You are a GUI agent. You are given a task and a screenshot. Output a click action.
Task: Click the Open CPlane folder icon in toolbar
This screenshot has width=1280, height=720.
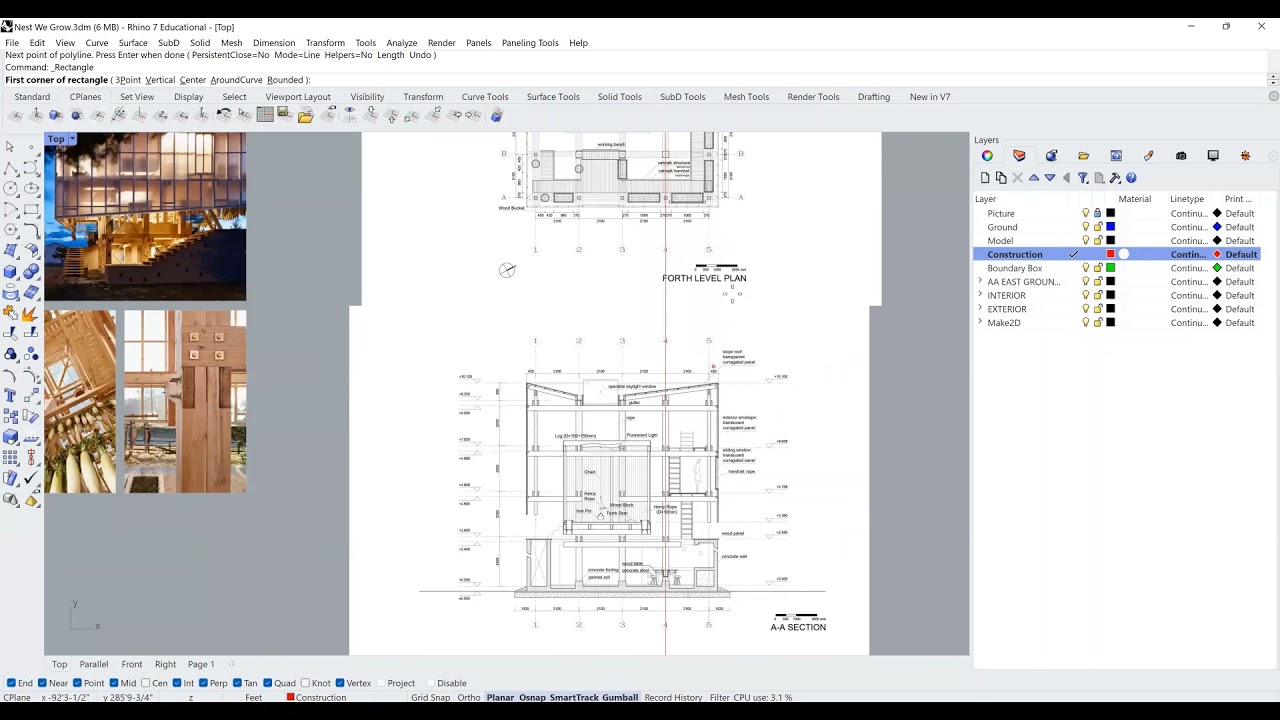pyautogui.click(x=305, y=116)
